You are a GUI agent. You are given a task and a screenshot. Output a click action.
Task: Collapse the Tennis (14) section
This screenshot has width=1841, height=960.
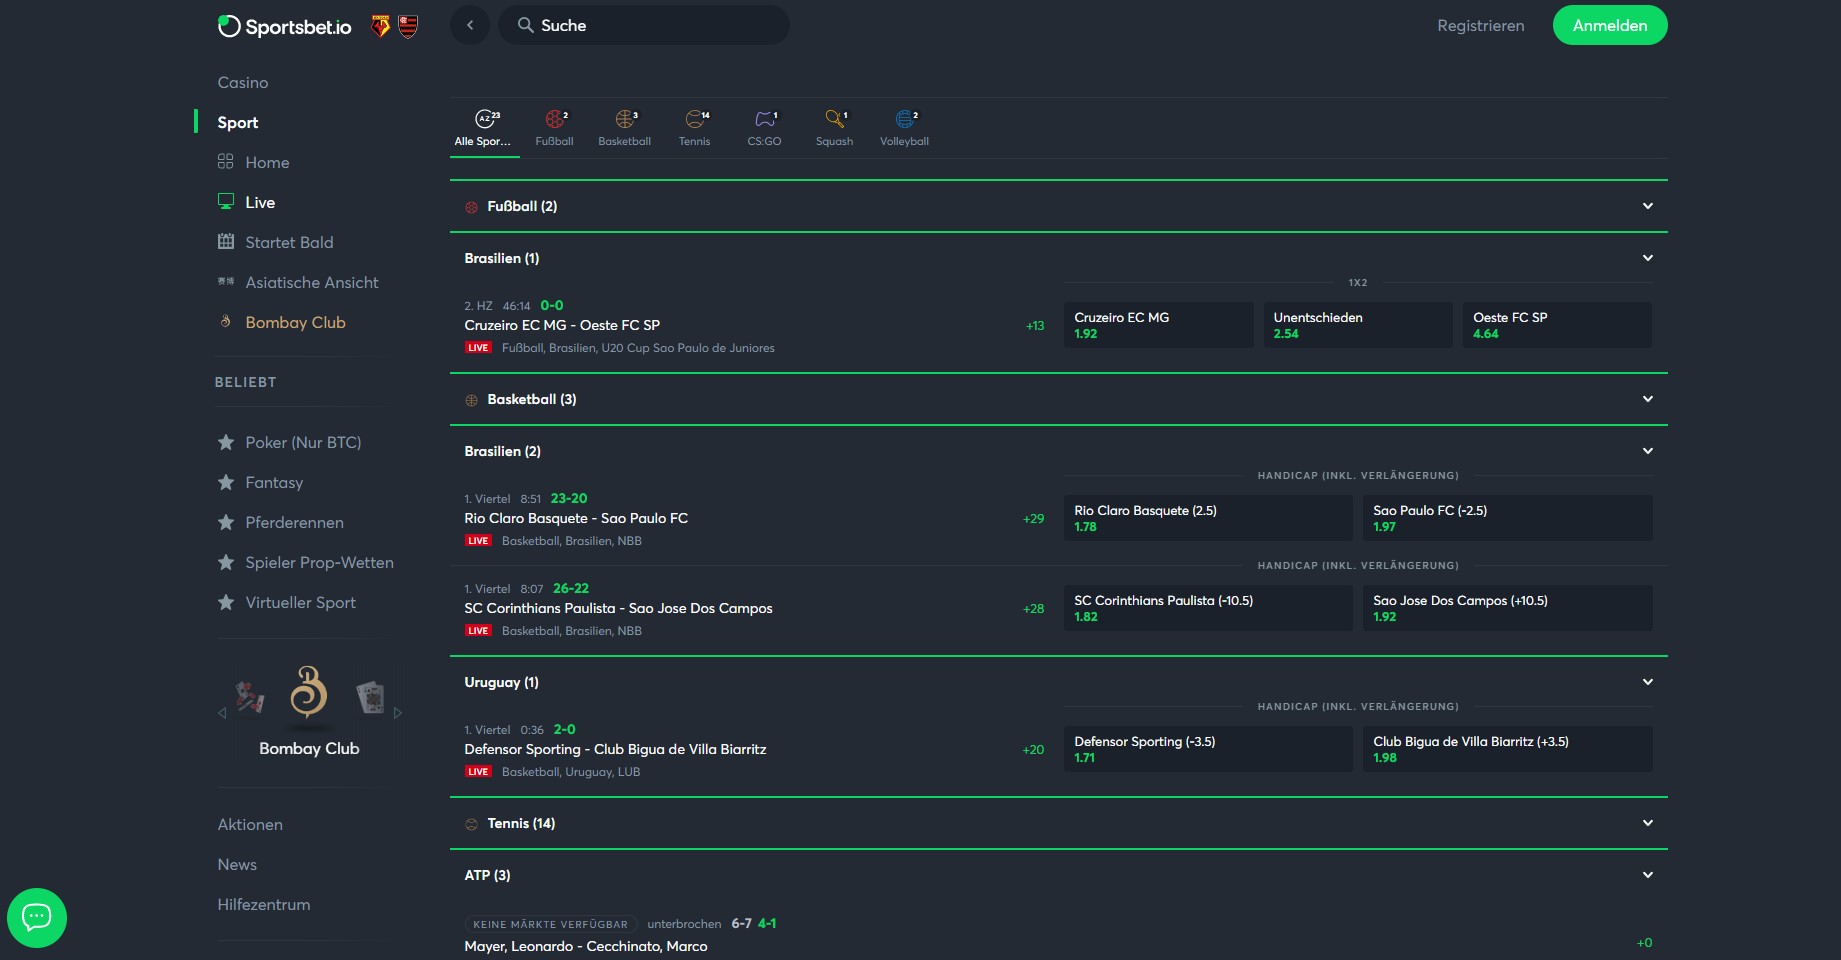click(1648, 823)
